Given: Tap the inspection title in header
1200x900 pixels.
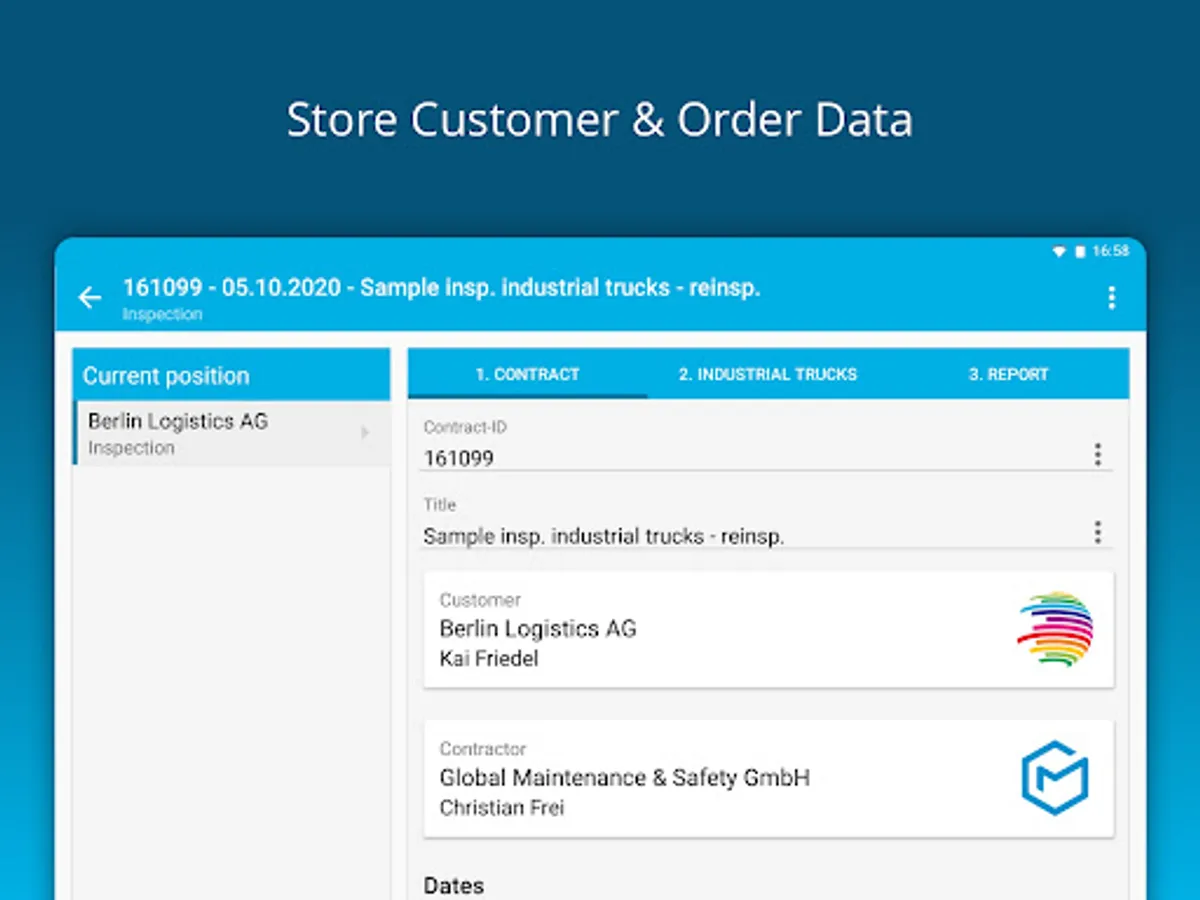Looking at the screenshot, I should coord(441,288).
